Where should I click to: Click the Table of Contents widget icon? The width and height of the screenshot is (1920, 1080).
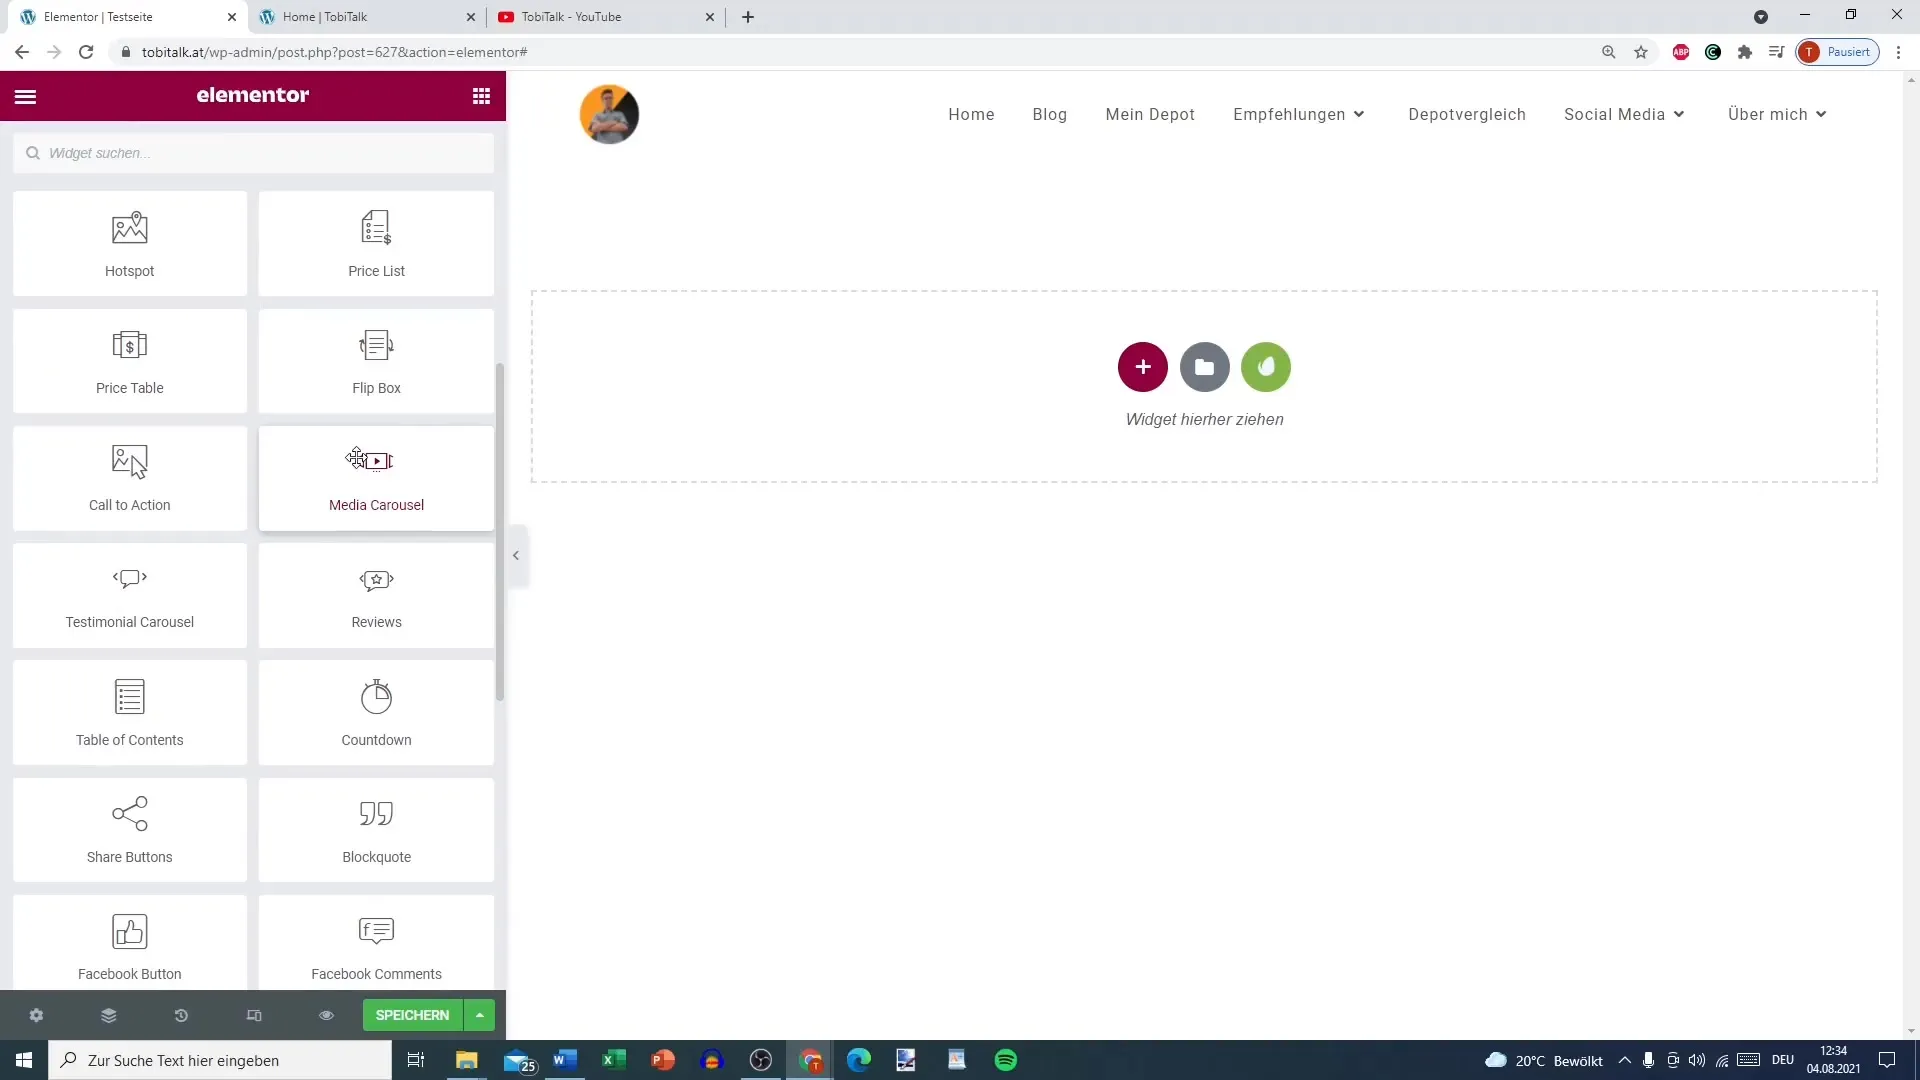pos(129,696)
